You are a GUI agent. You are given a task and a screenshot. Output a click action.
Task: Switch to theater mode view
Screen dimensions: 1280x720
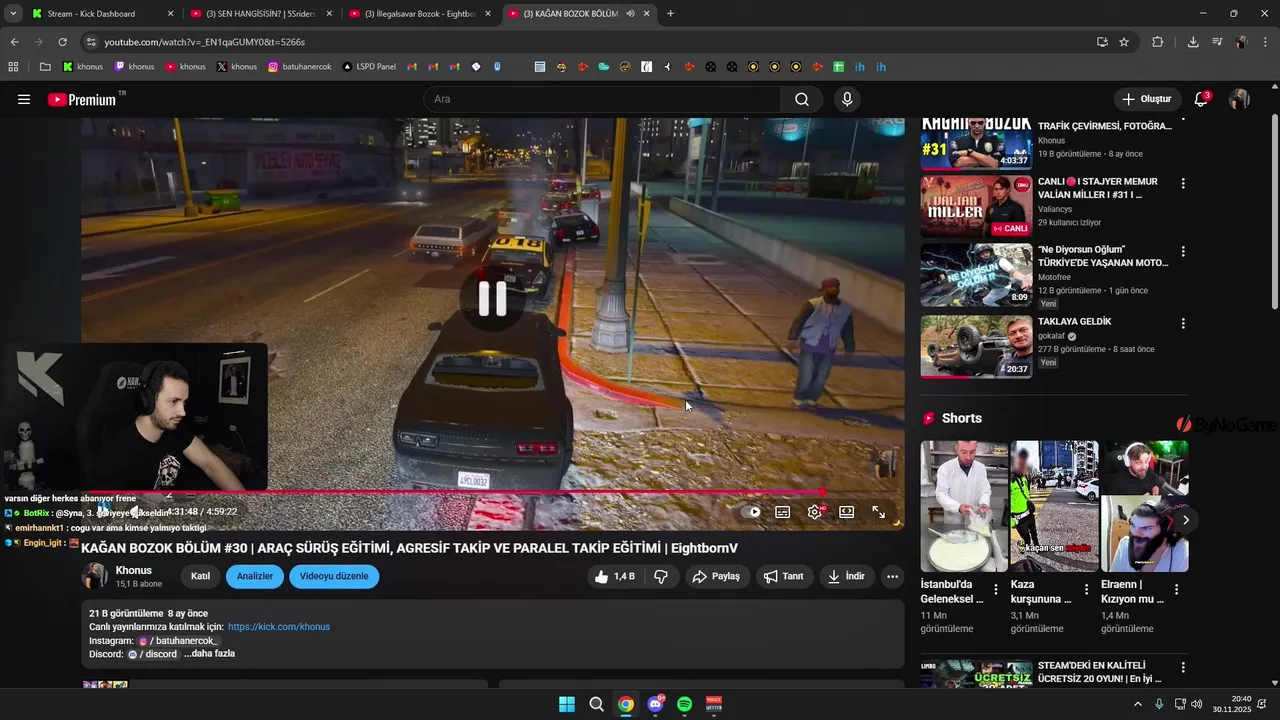pos(847,512)
